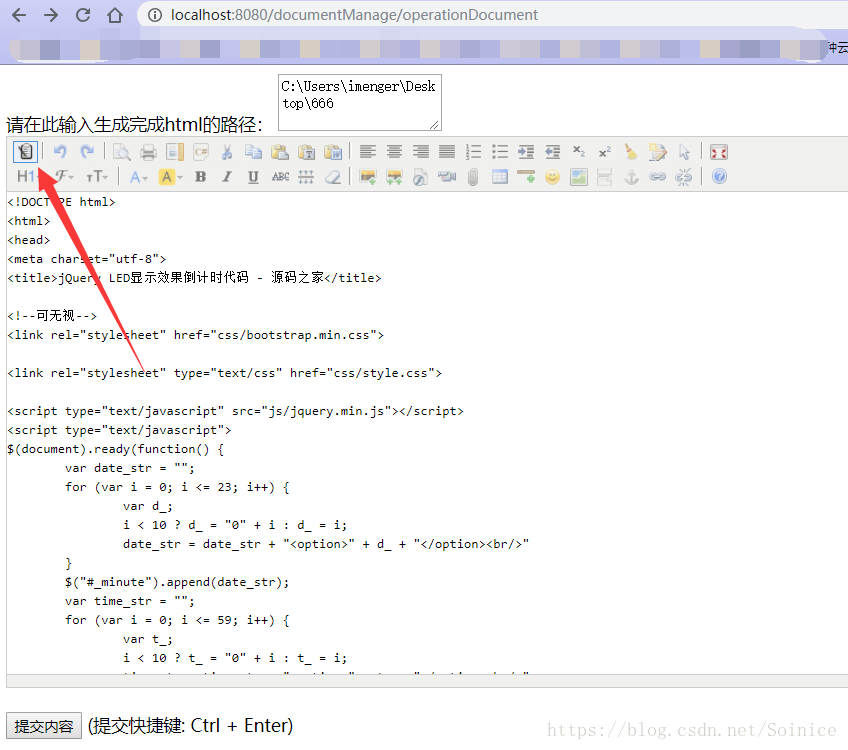This screenshot has height=750, width=848.
Task: Open the insert table menu
Action: (500, 177)
